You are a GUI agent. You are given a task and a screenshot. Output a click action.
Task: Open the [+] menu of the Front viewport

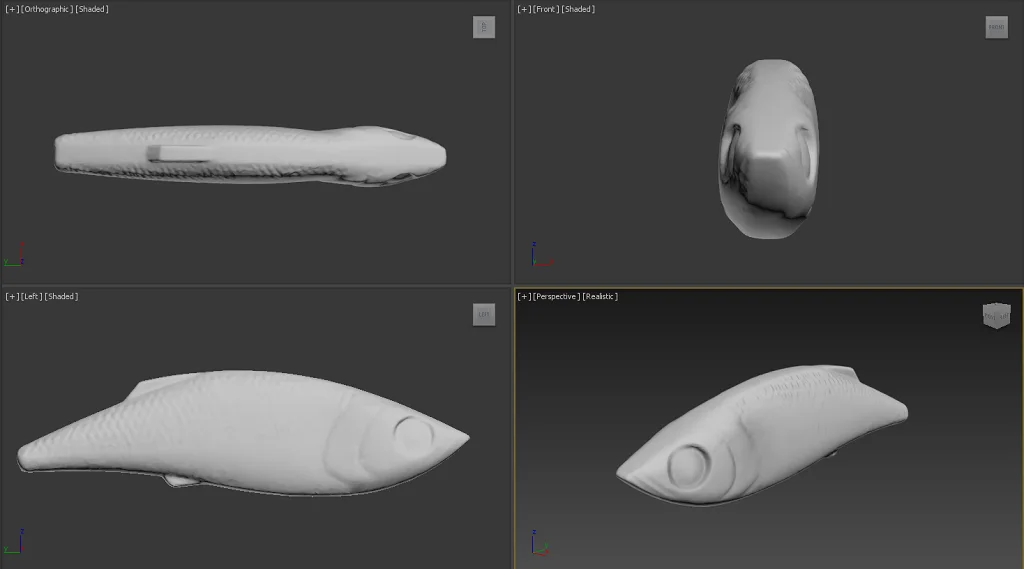tap(524, 9)
